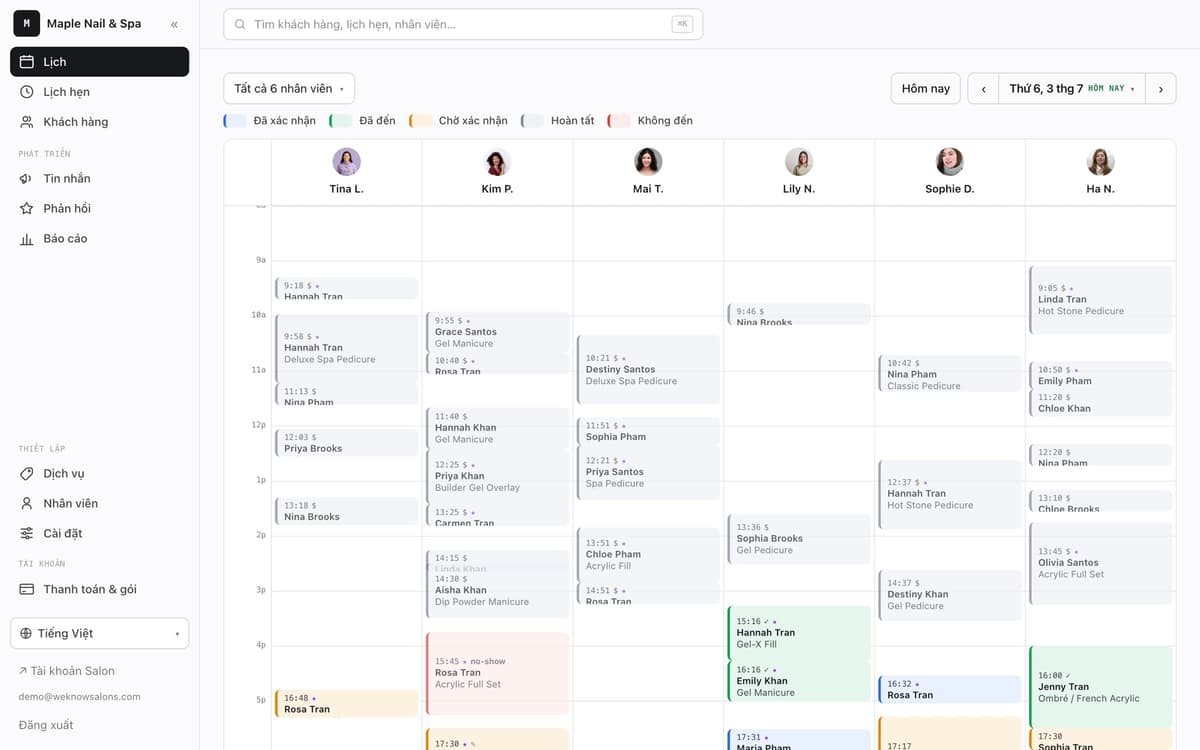This screenshot has height=750, width=1200.
Task: Click Kim P. avatar photo
Action: (497, 162)
